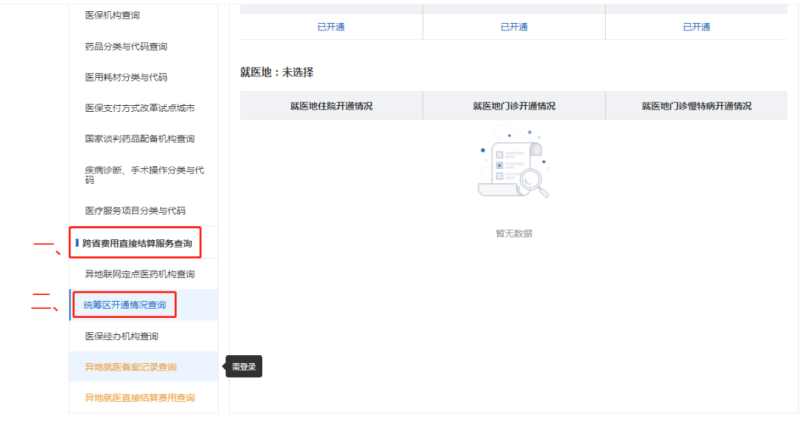800x435 pixels.
Task: Click 就医地住院开通情况 column header
Action: click(331, 105)
